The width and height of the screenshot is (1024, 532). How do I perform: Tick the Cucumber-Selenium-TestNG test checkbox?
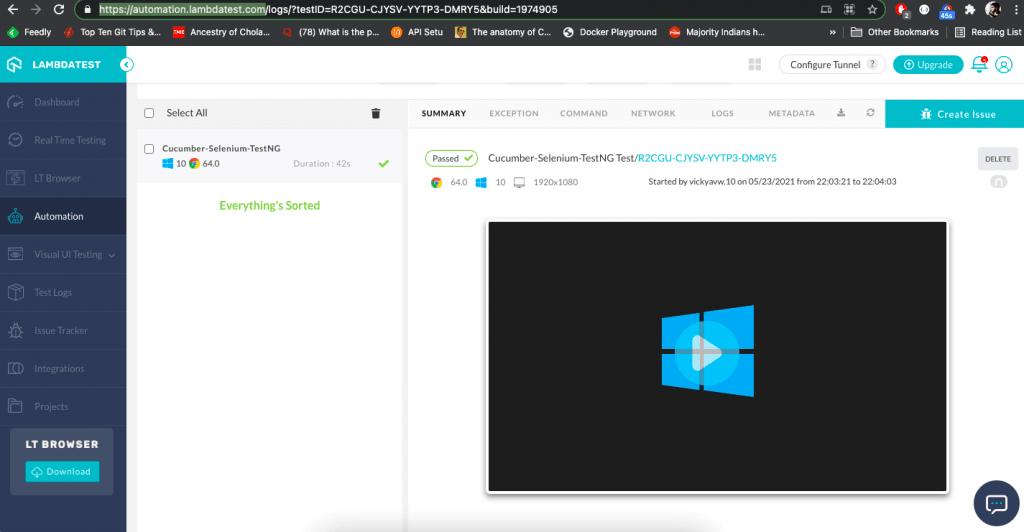[x=150, y=149]
